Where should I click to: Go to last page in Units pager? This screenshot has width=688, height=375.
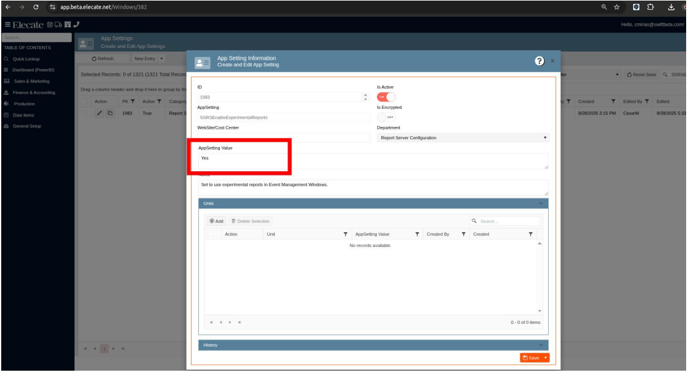click(x=240, y=322)
